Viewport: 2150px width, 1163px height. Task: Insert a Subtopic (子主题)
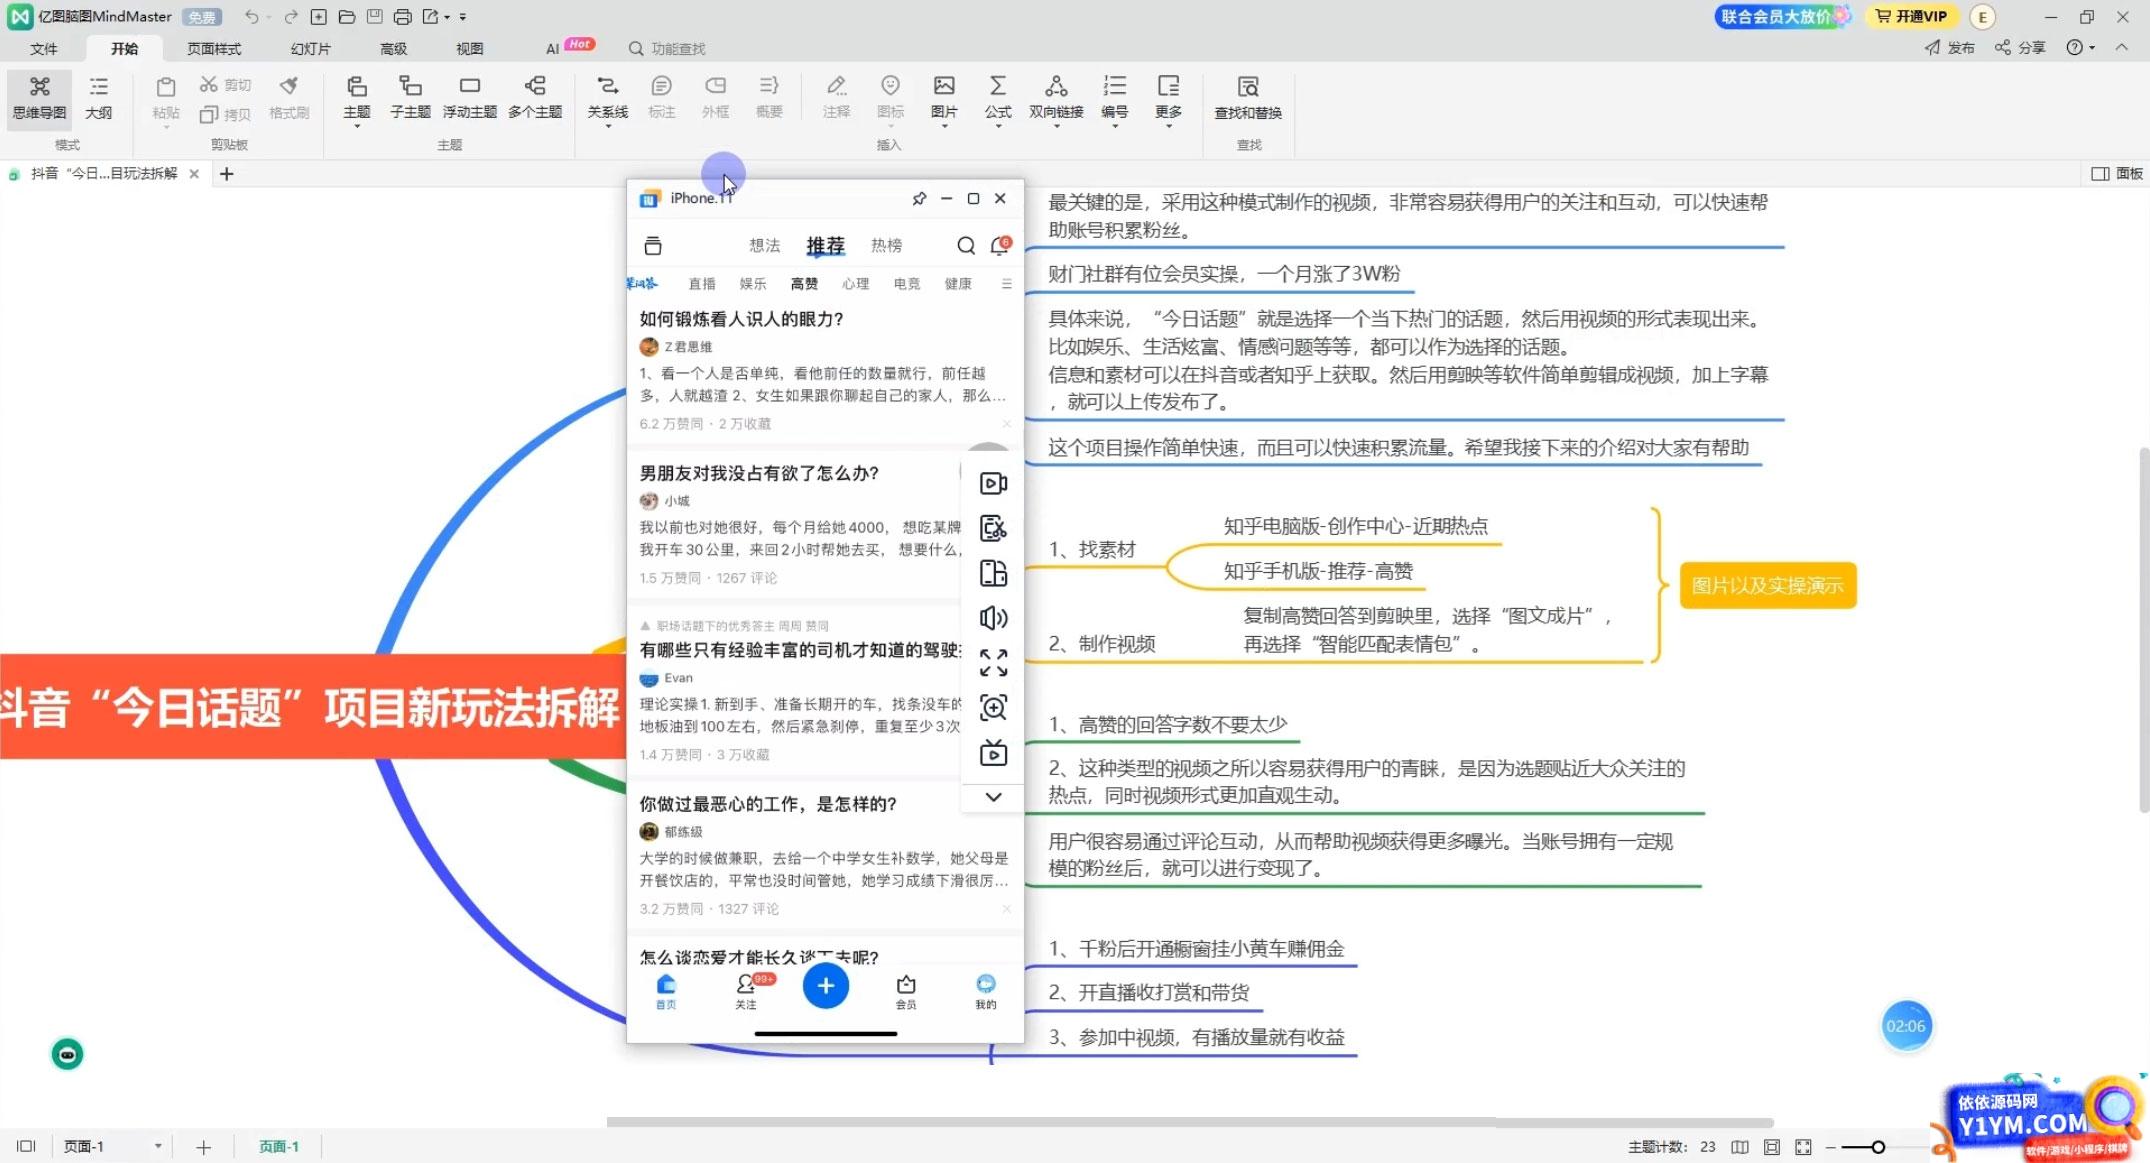point(410,98)
